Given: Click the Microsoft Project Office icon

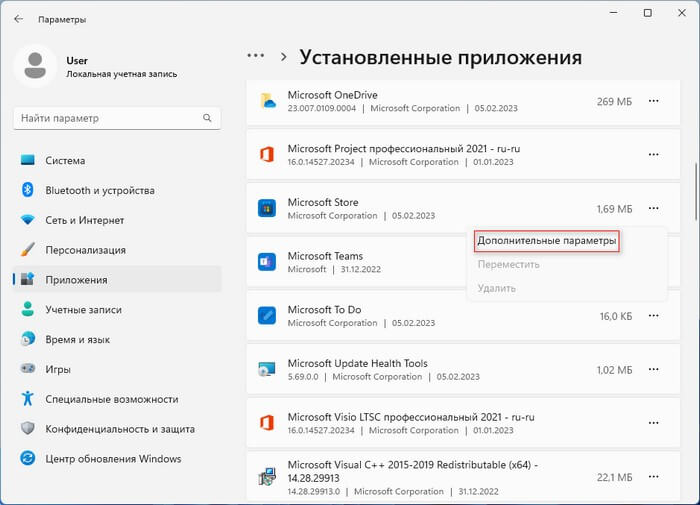Looking at the screenshot, I should (267, 155).
